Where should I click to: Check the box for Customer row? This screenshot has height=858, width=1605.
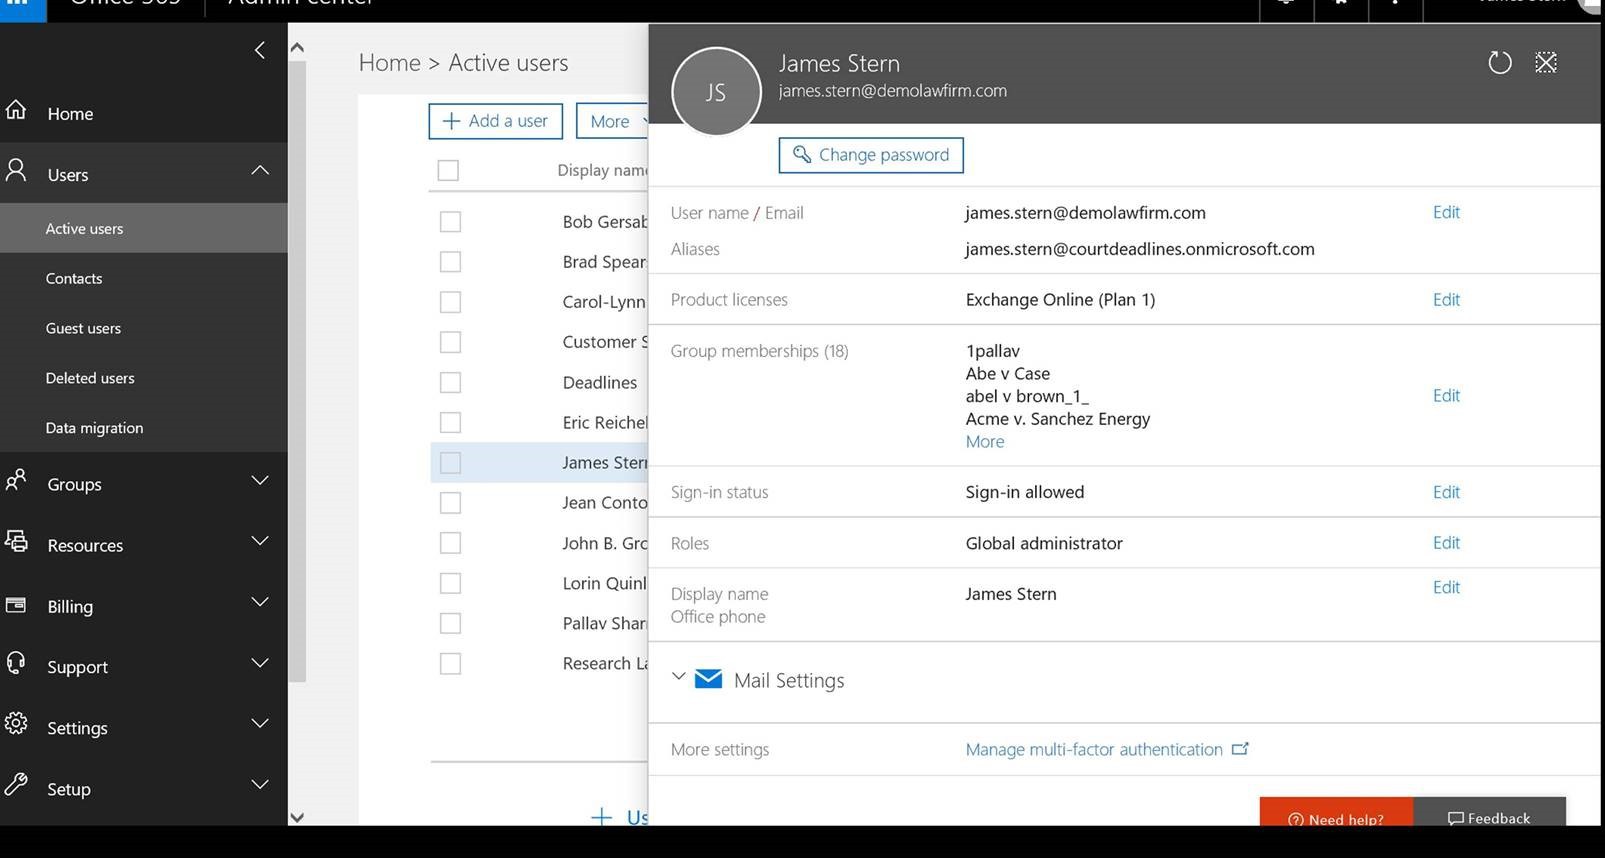point(450,342)
